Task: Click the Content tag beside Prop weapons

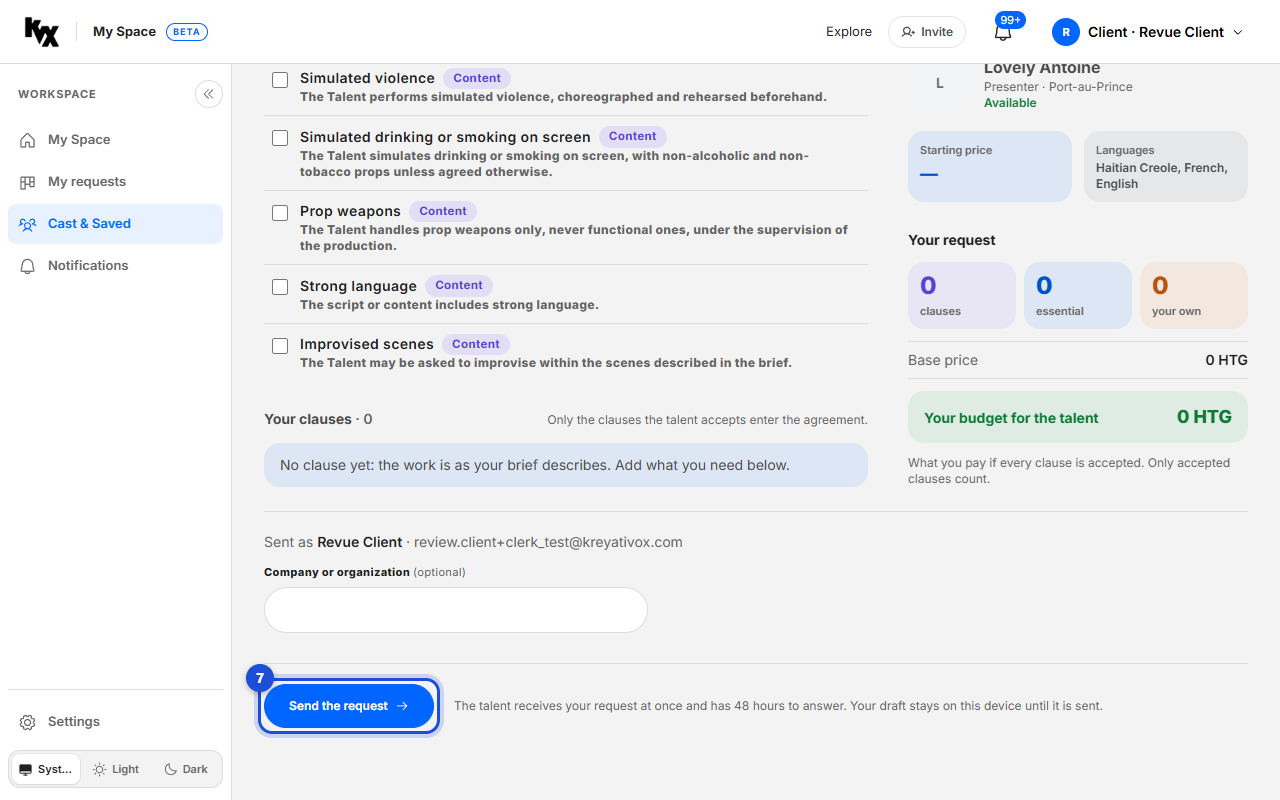Action: point(443,211)
